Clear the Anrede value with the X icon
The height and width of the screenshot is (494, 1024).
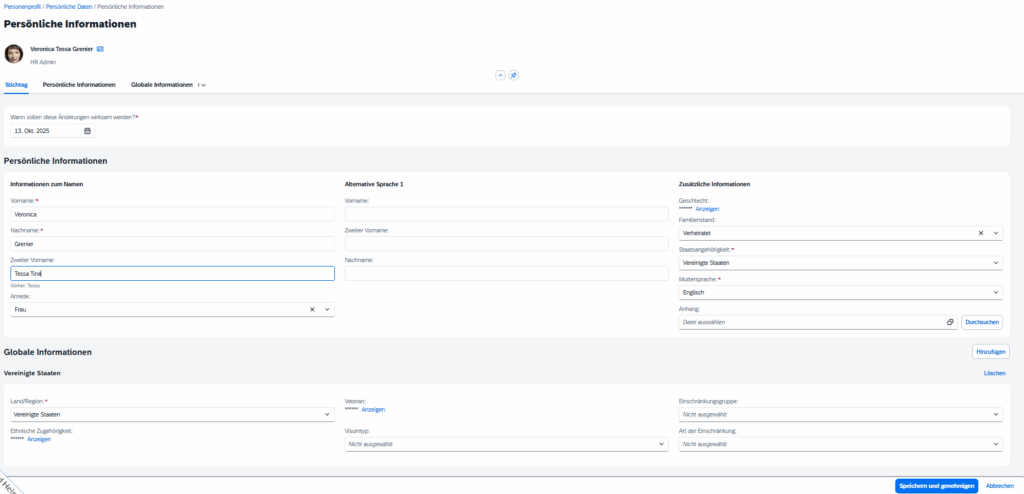pyautogui.click(x=312, y=310)
